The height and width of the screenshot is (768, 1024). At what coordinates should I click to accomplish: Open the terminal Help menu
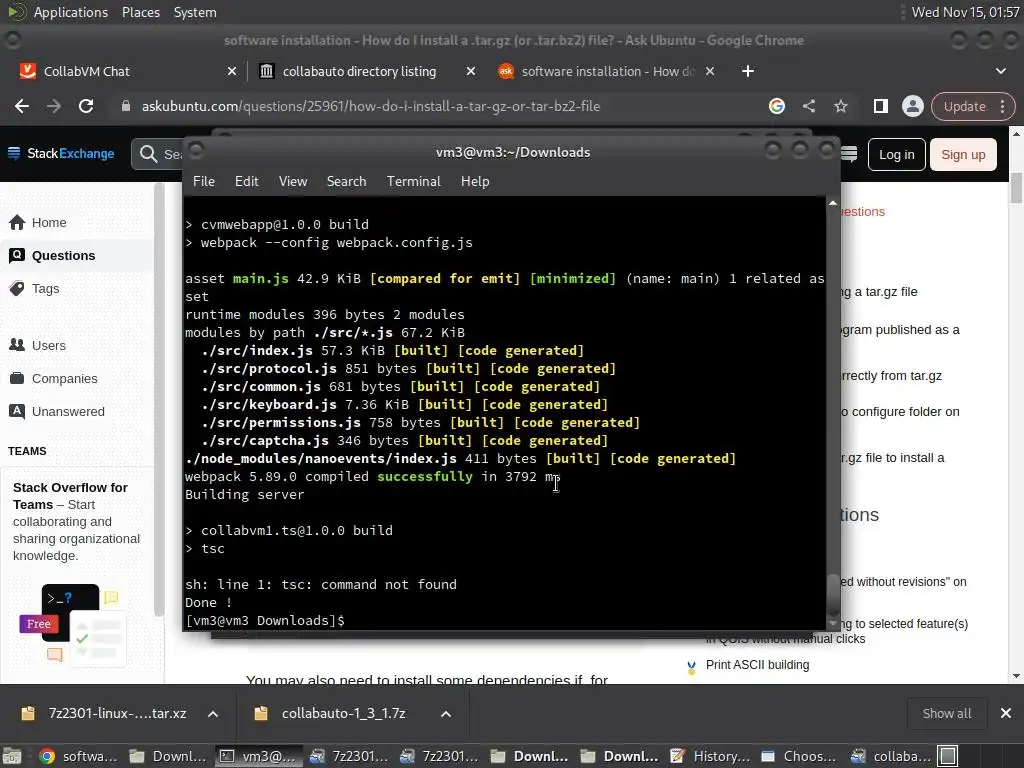pyautogui.click(x=475, y=182)
